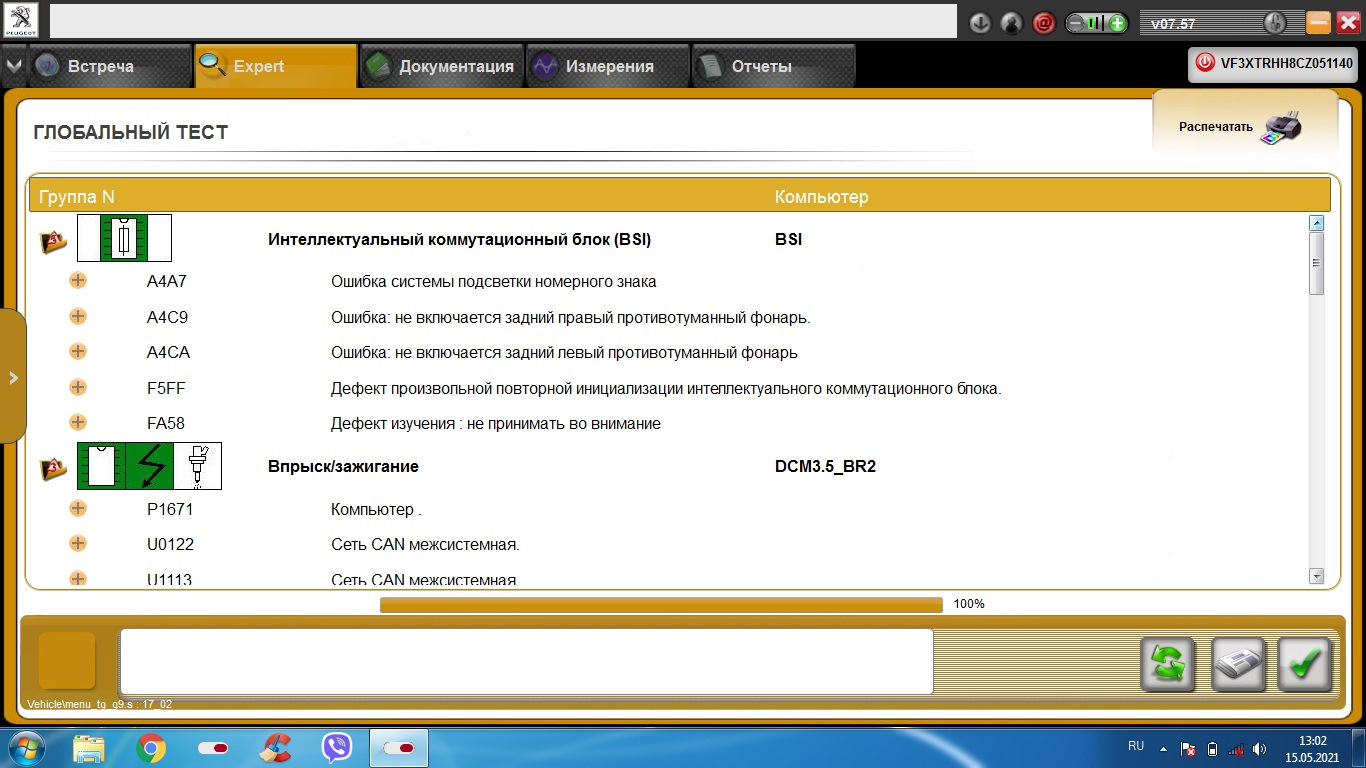Select the BSI fuse box pictogram
Image resolution: width=1366 pixels, height=768 pixels.
[124, 238]
